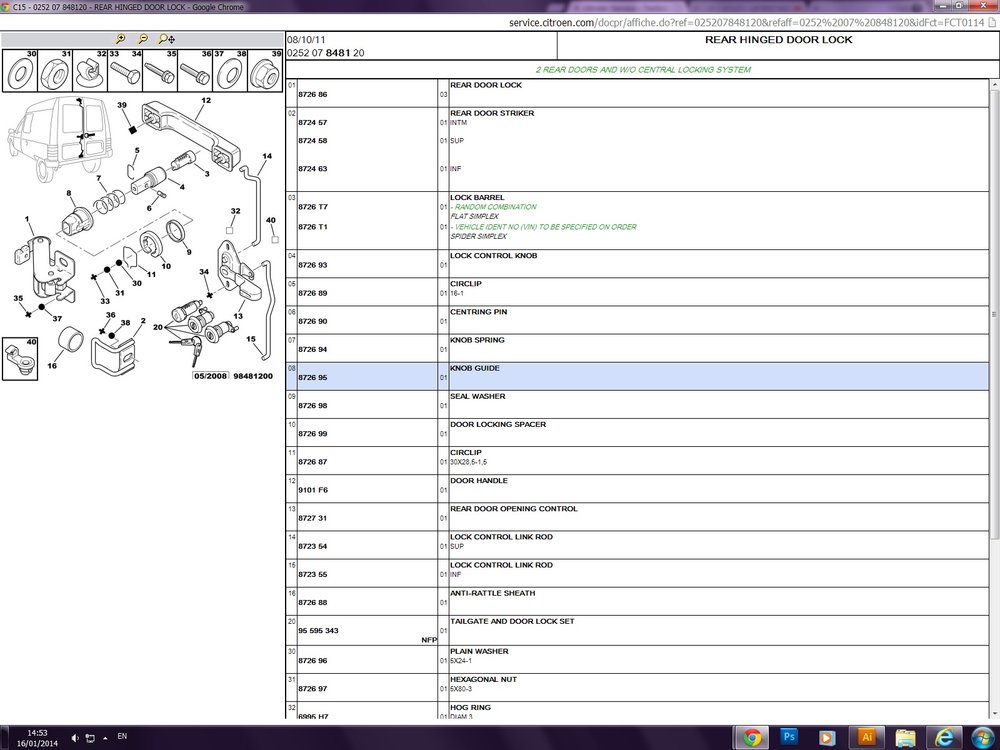Select the part 39 flange nut thumbnail
Screen dimensions: 1000x750
tap(265, 71)
